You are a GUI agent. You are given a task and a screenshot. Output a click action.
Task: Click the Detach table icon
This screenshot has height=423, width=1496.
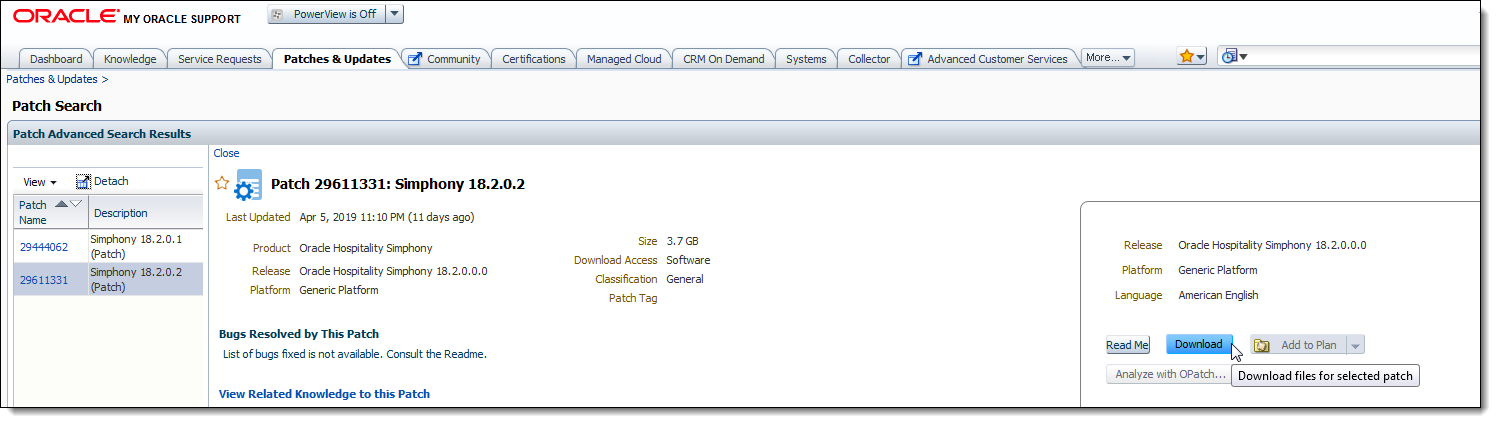tap(83, 182)
